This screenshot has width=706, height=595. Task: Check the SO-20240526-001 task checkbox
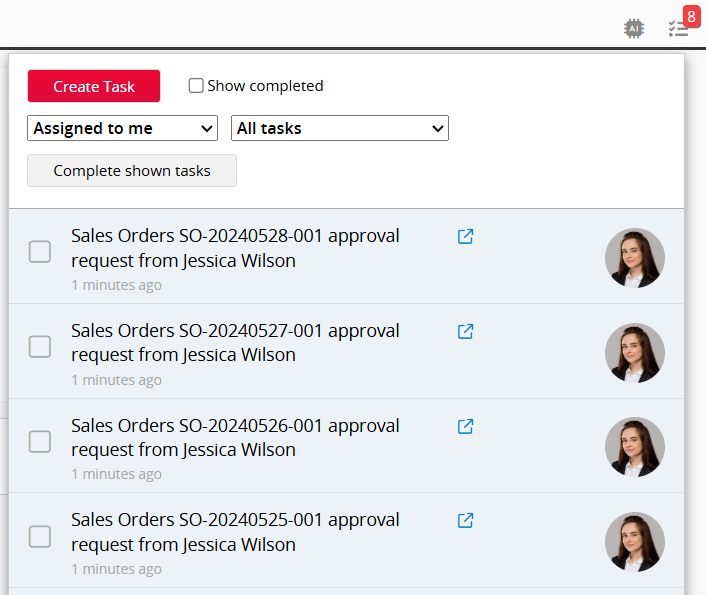point(40,442)
